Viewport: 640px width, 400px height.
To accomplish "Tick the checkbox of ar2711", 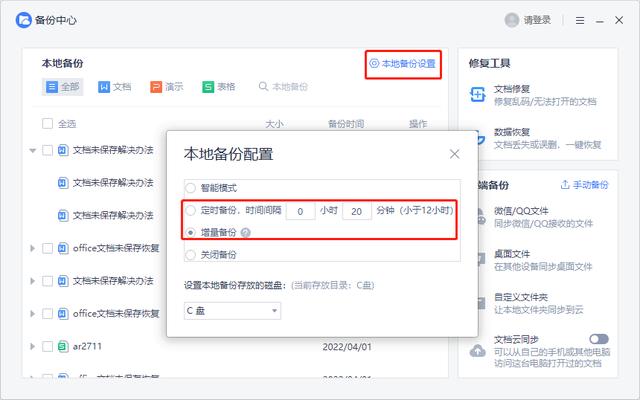I will [x=47, y=347].
